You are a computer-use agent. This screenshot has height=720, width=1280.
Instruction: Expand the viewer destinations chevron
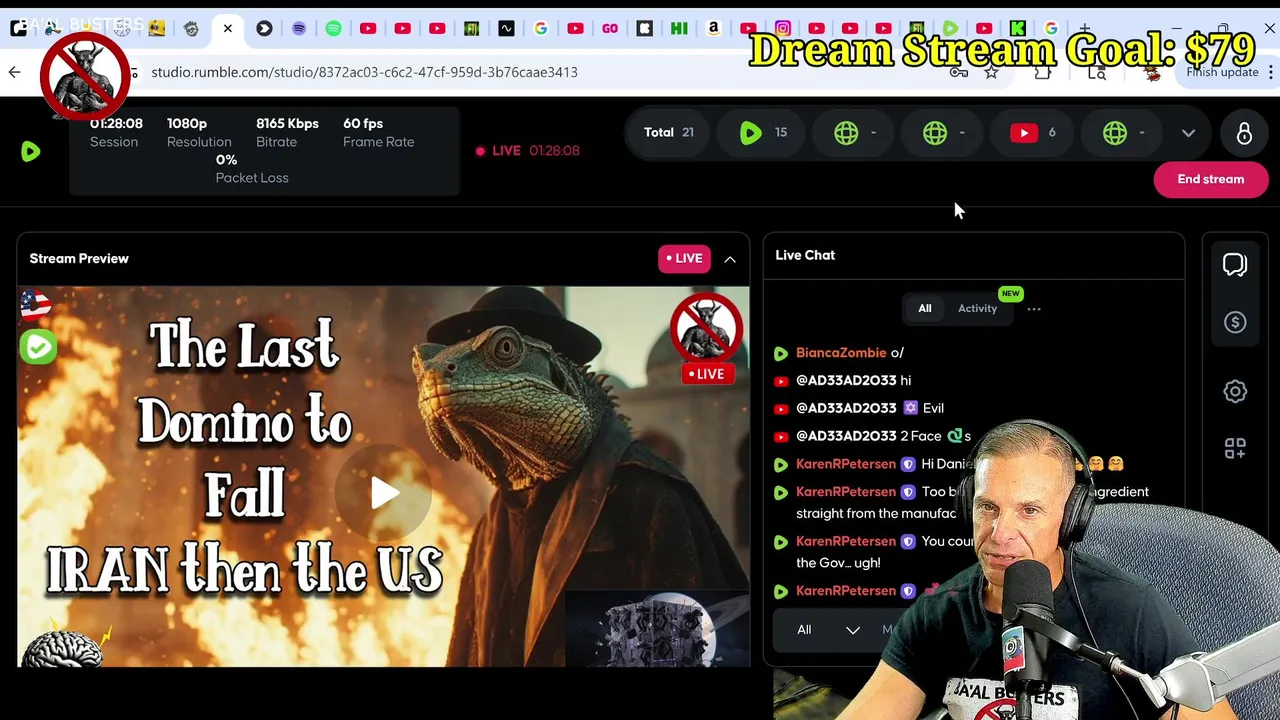point(1188,133)
